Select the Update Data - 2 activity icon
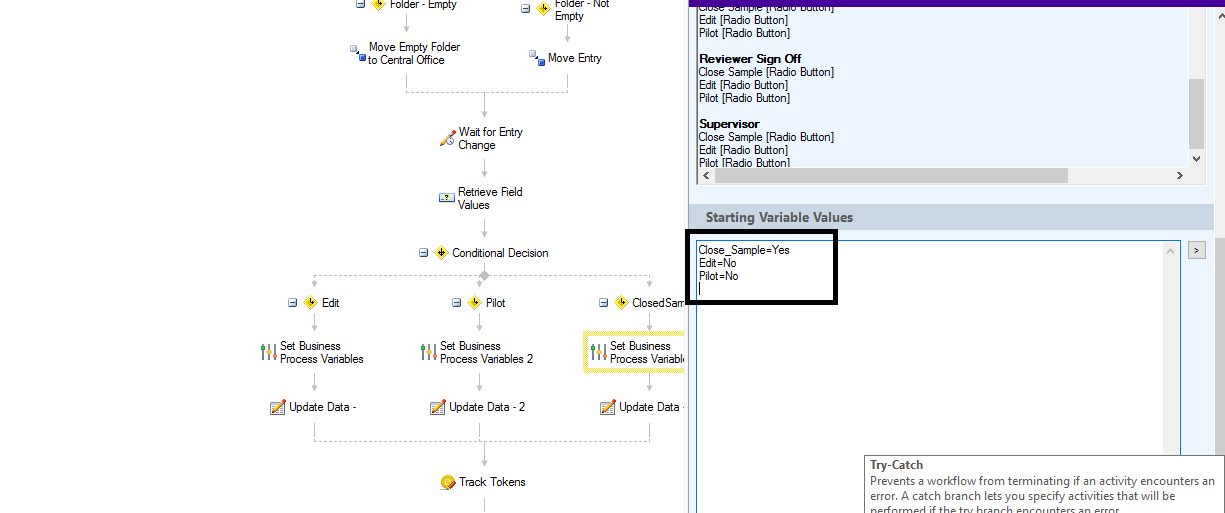The height and width of the screenshot is (513, 1225). point(438,407)
